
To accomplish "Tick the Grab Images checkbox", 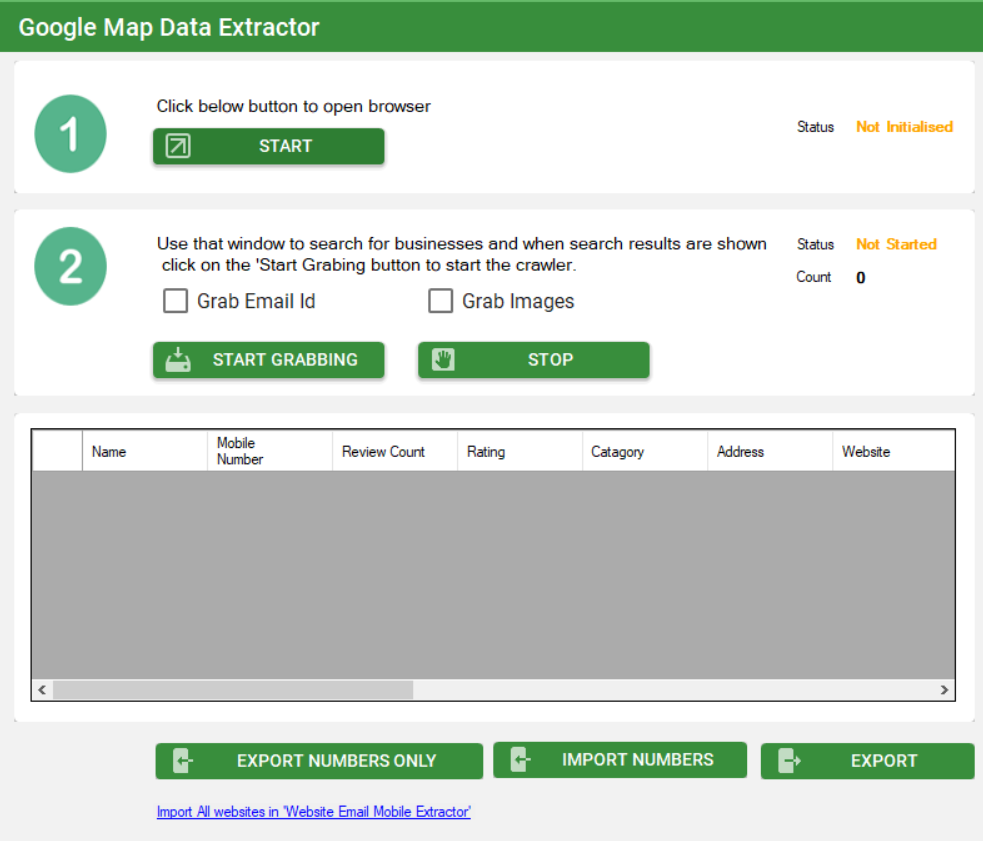I will click(441, 301).
